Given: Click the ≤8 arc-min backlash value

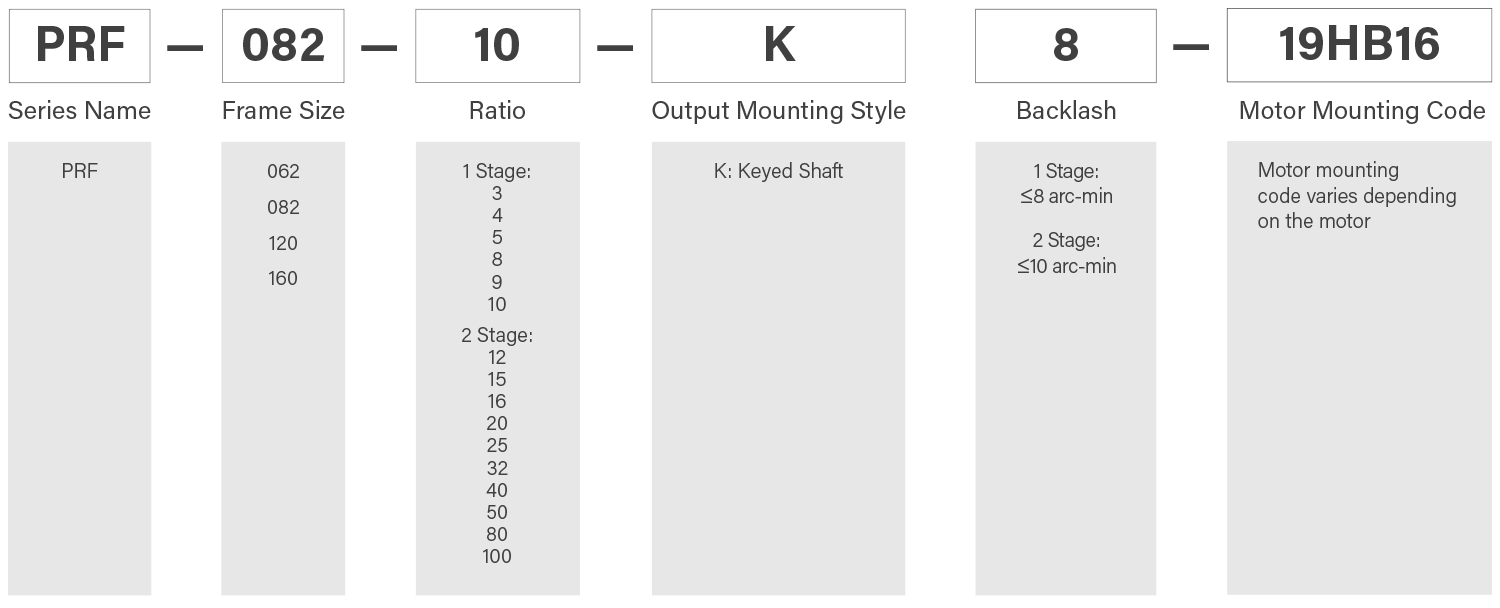Looking at the screenshot, I should (1066, 196).
